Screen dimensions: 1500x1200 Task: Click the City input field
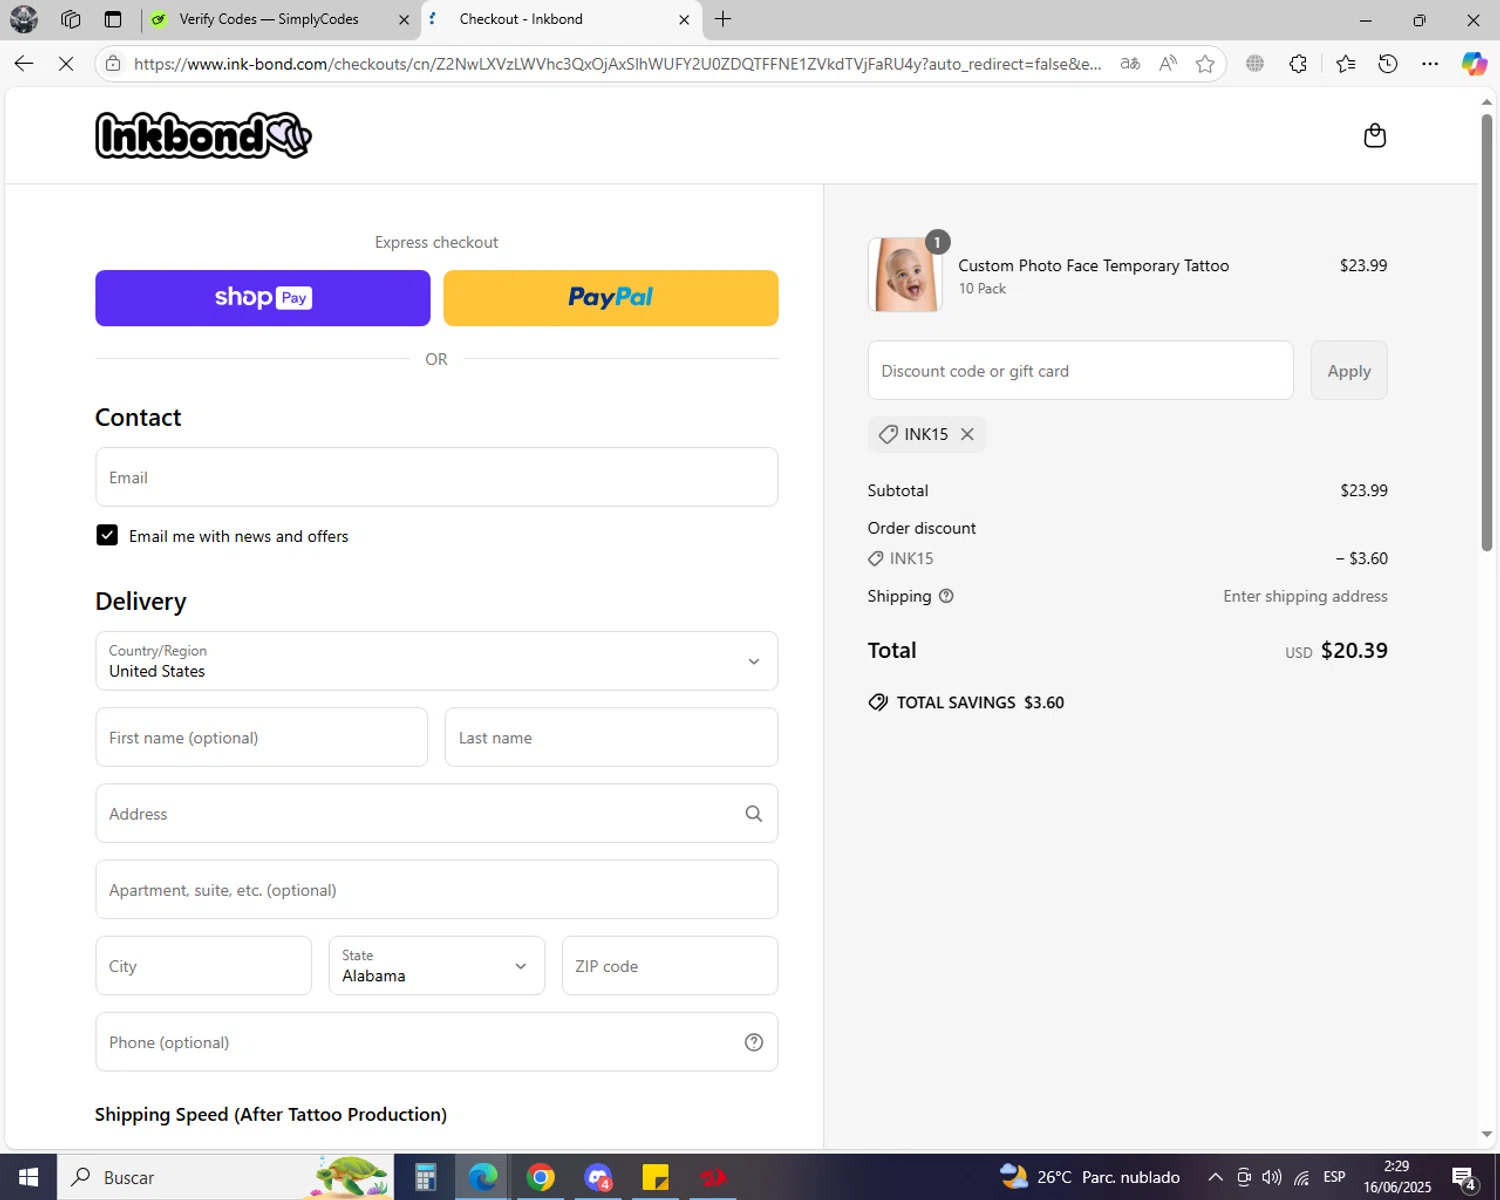point(204,966)
